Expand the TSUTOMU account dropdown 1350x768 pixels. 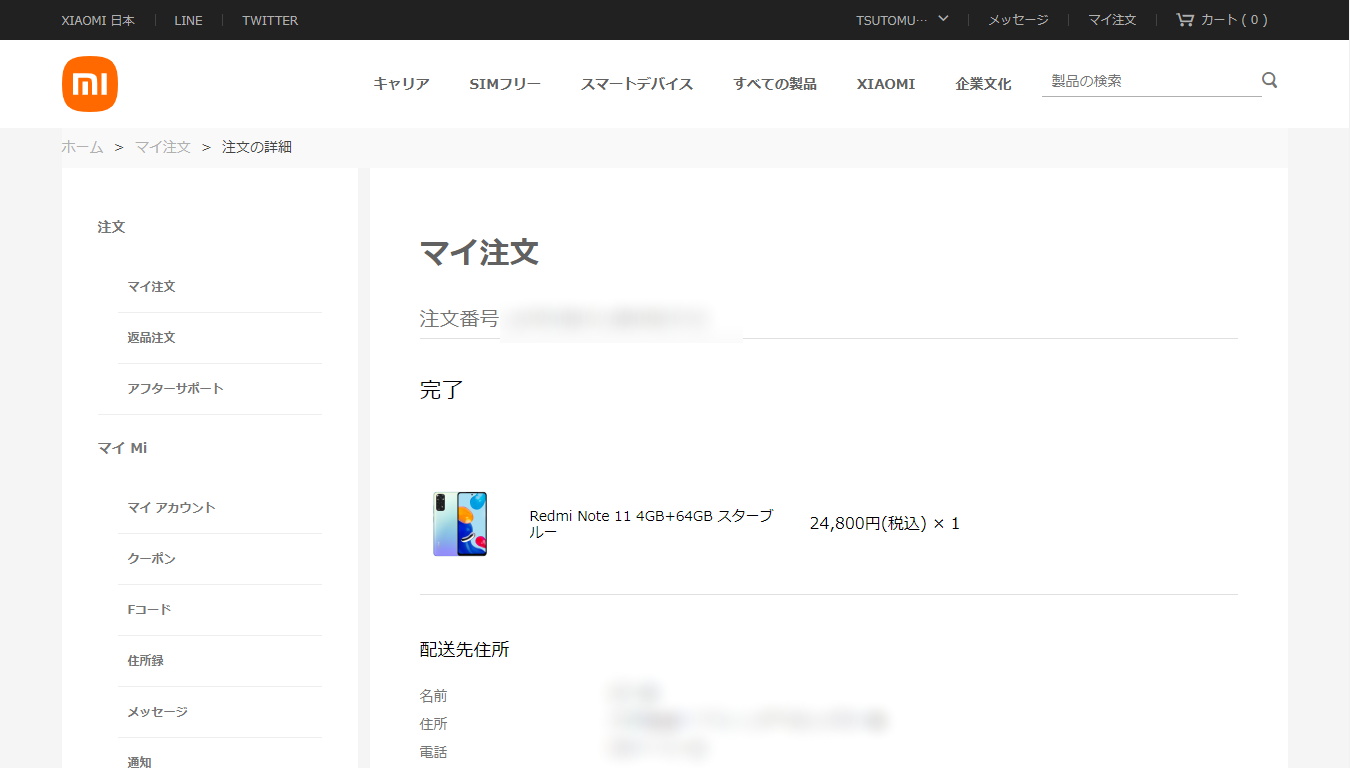[x=902, y=20]
